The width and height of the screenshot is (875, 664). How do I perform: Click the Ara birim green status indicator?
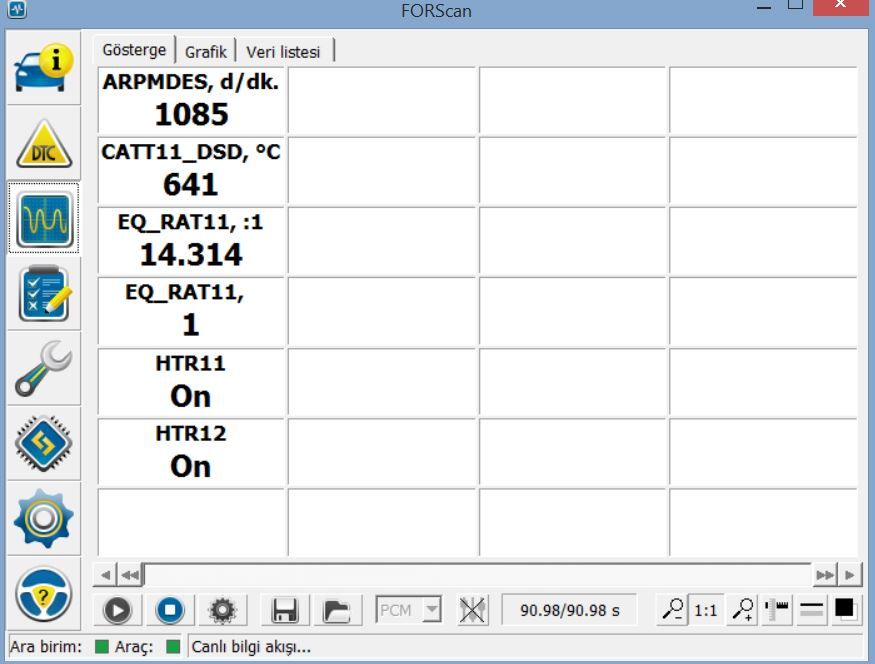click(102, 647)
